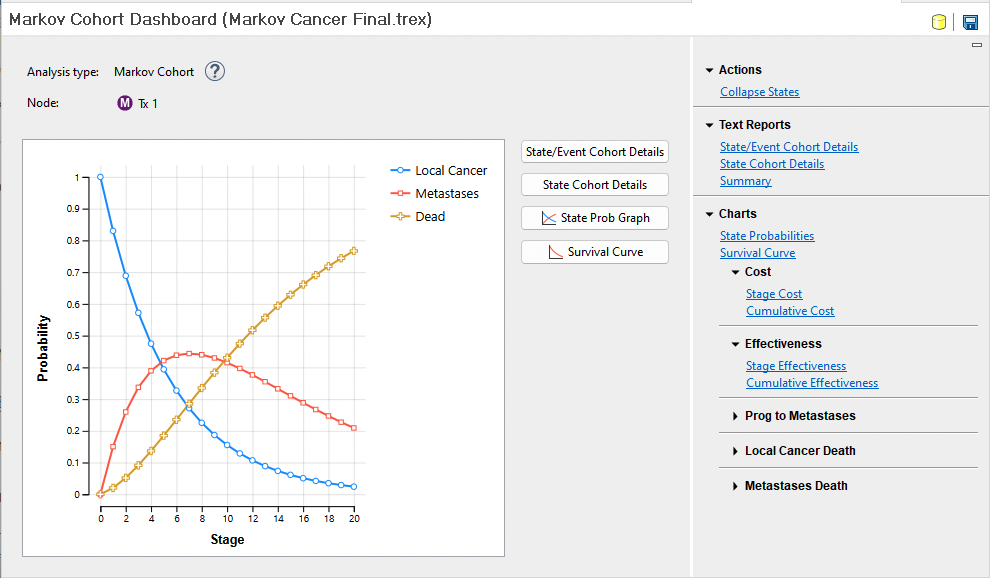The width and height of the screenshot is (990, 578).
Task: Click the yellow database icon in the toolbar
Action: (938, 21)
